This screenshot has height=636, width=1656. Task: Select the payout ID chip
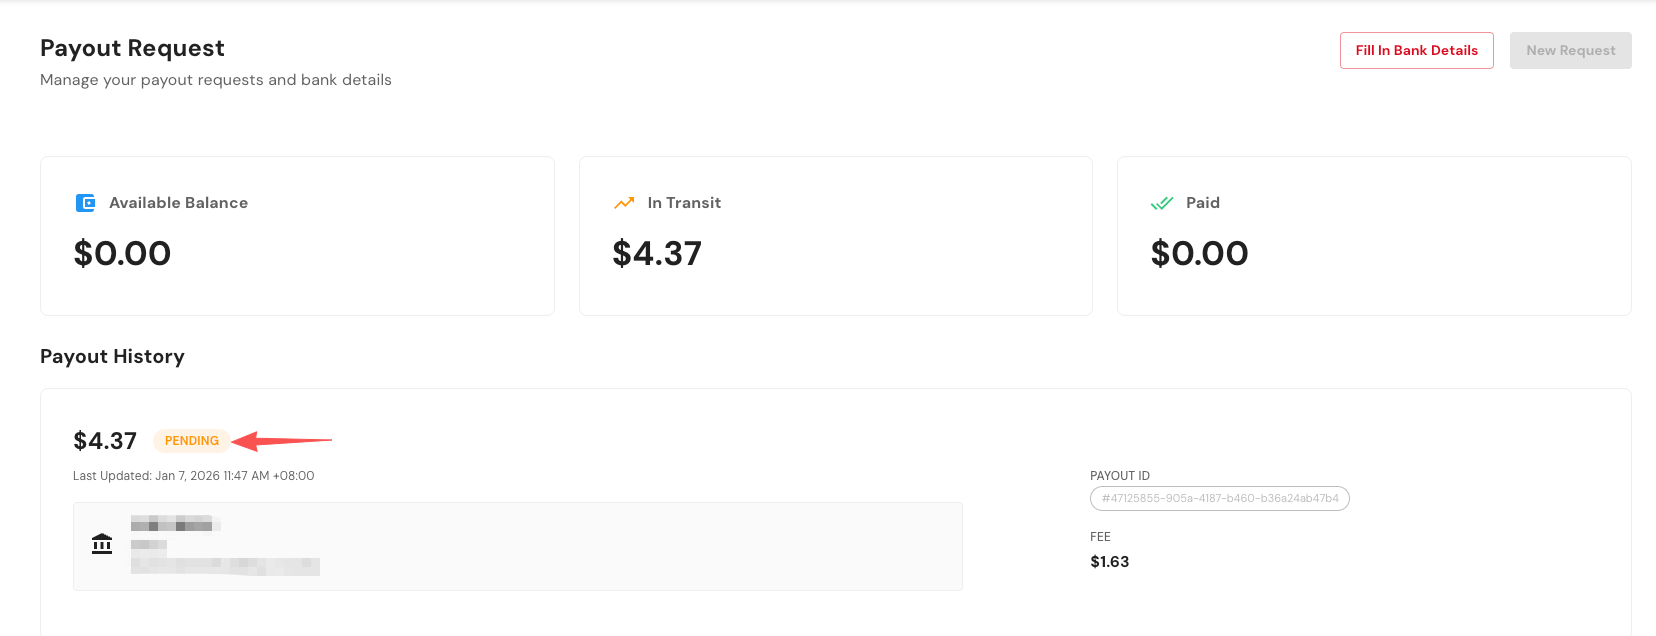pos(1219,498)
